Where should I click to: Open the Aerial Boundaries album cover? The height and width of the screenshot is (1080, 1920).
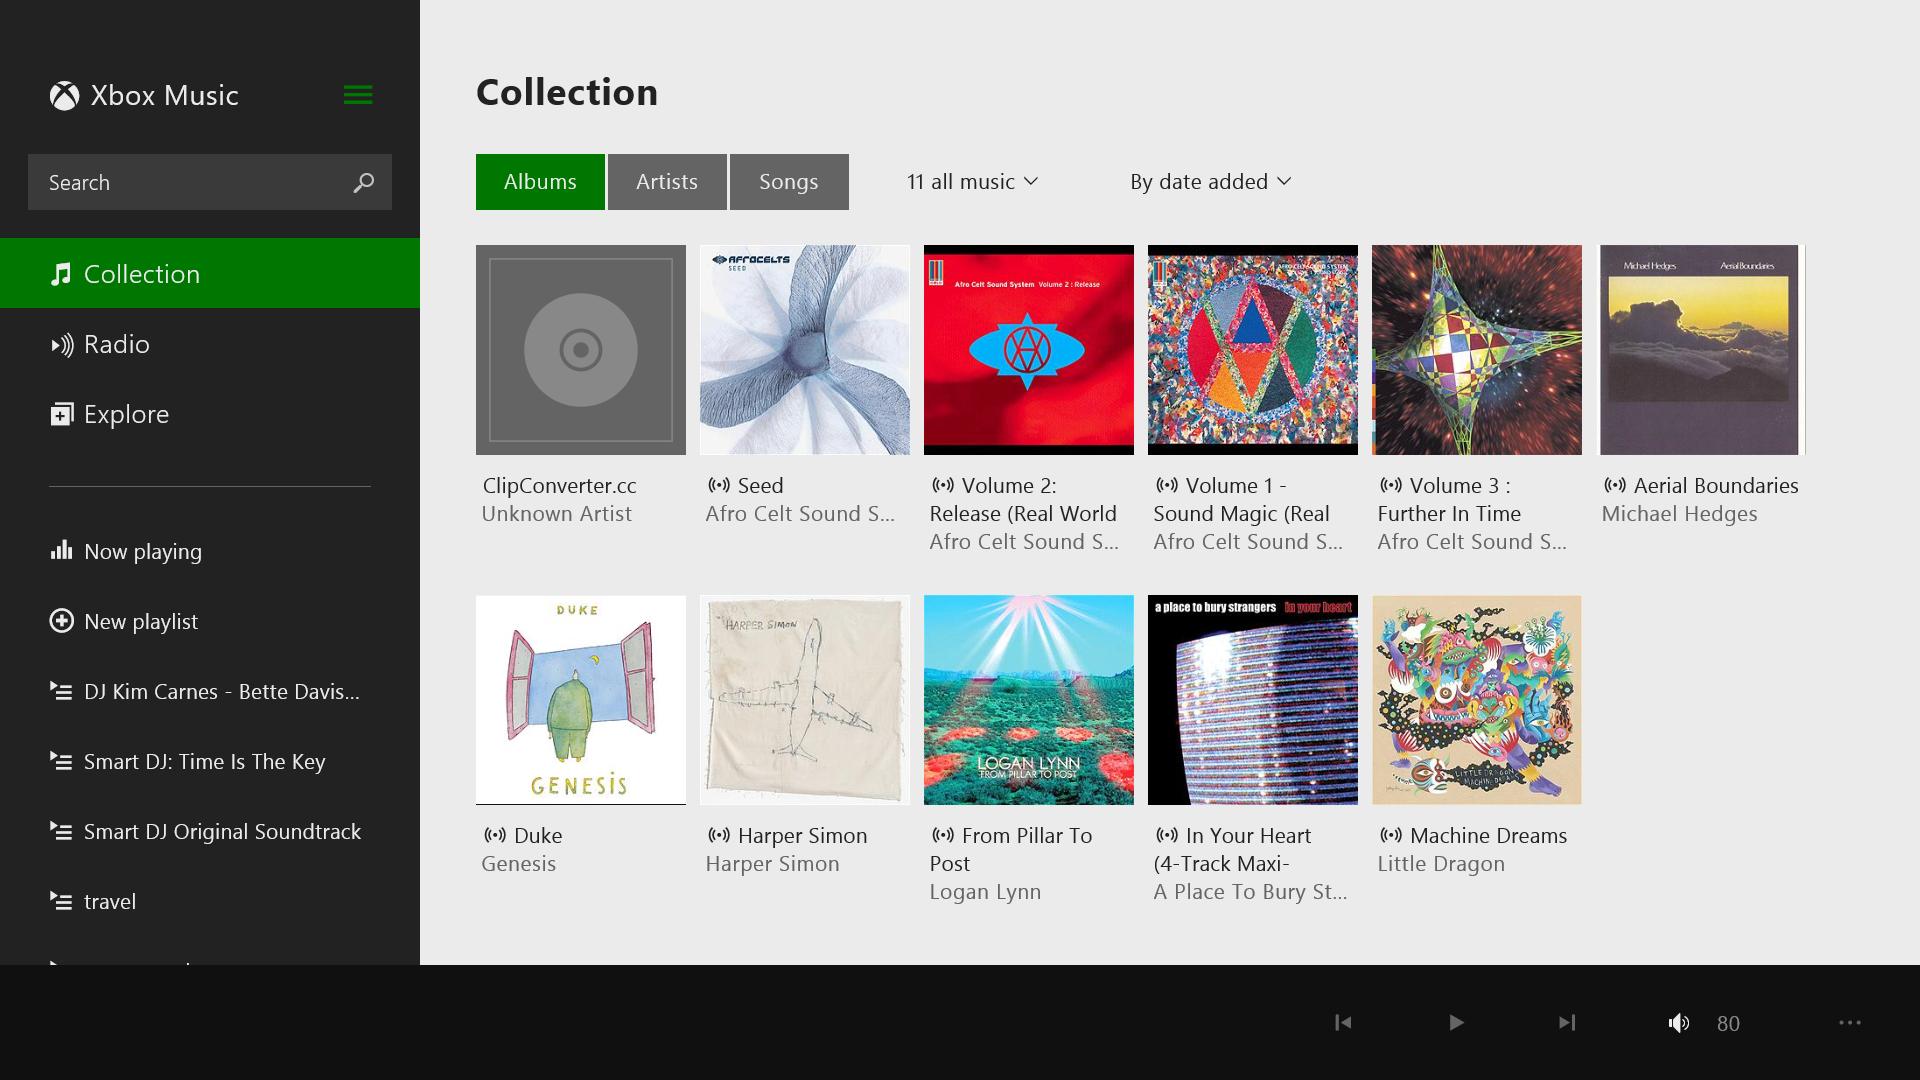1701,350
